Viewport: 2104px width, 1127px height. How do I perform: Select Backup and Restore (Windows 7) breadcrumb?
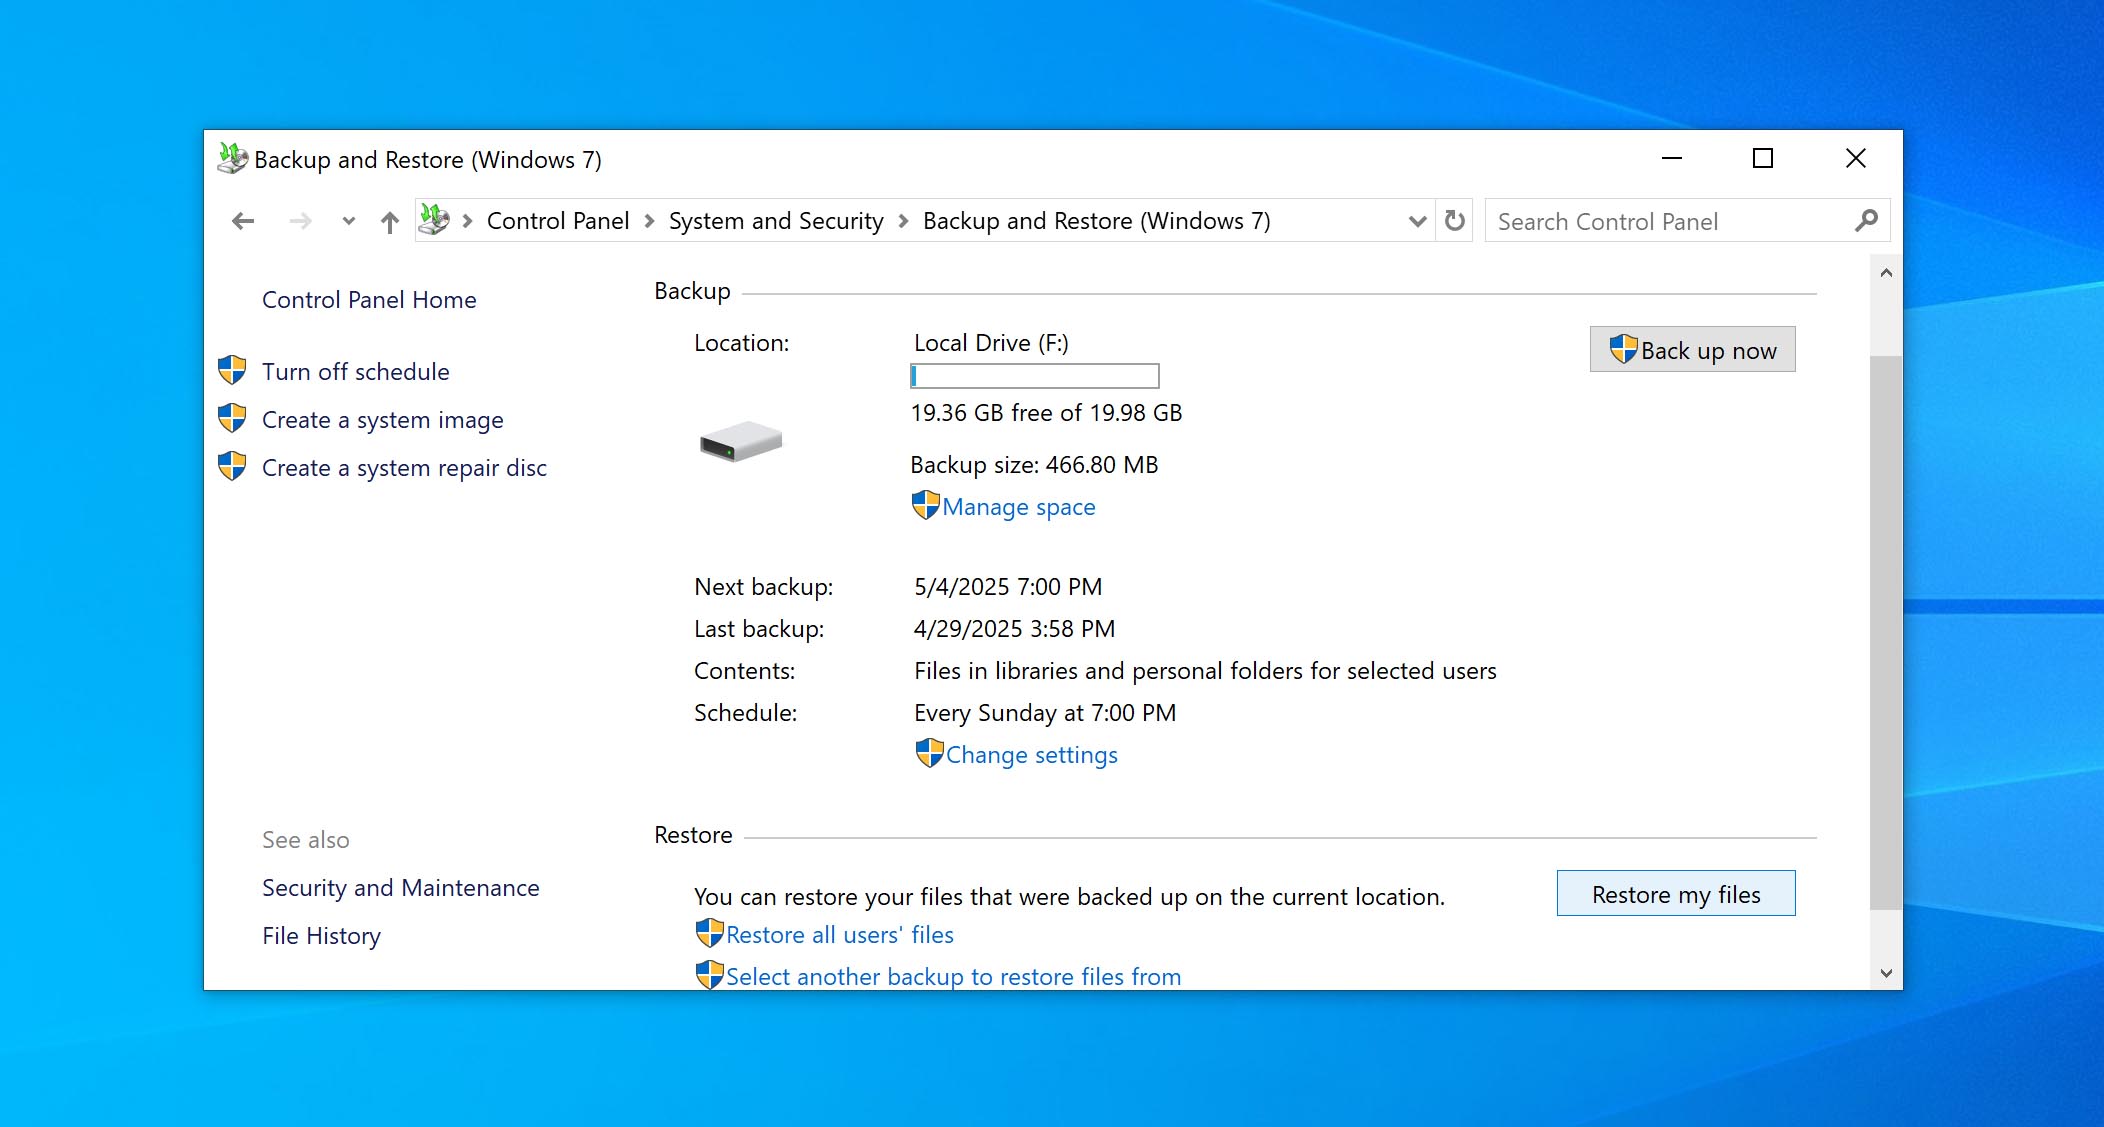pos(1096,221)
